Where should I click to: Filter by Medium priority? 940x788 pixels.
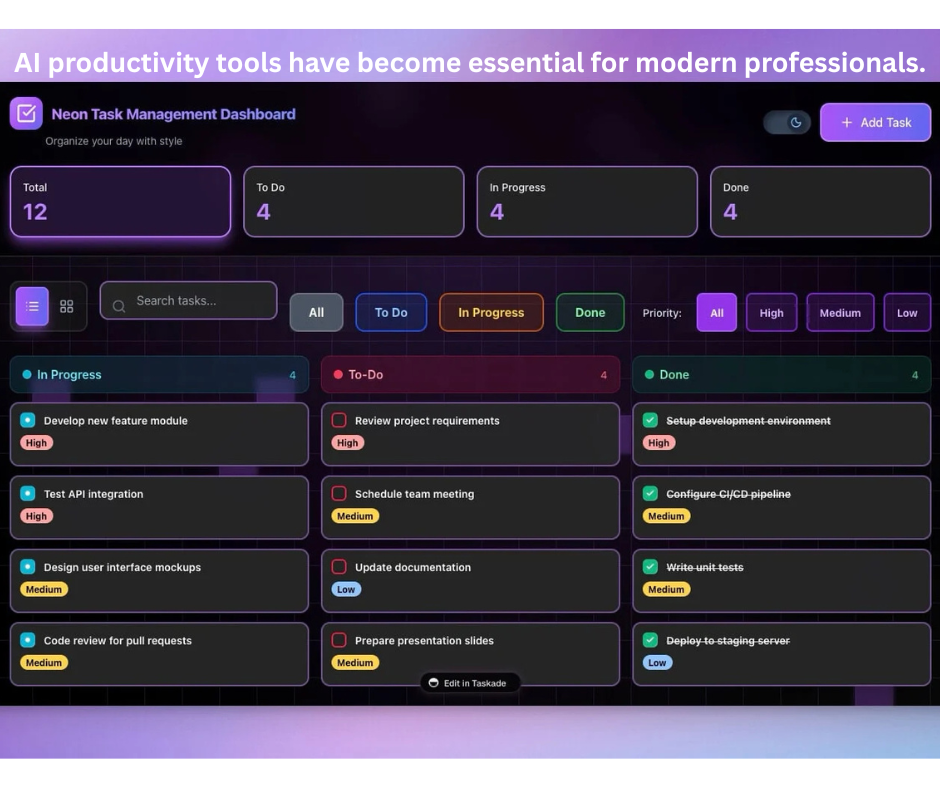[840, 312]
